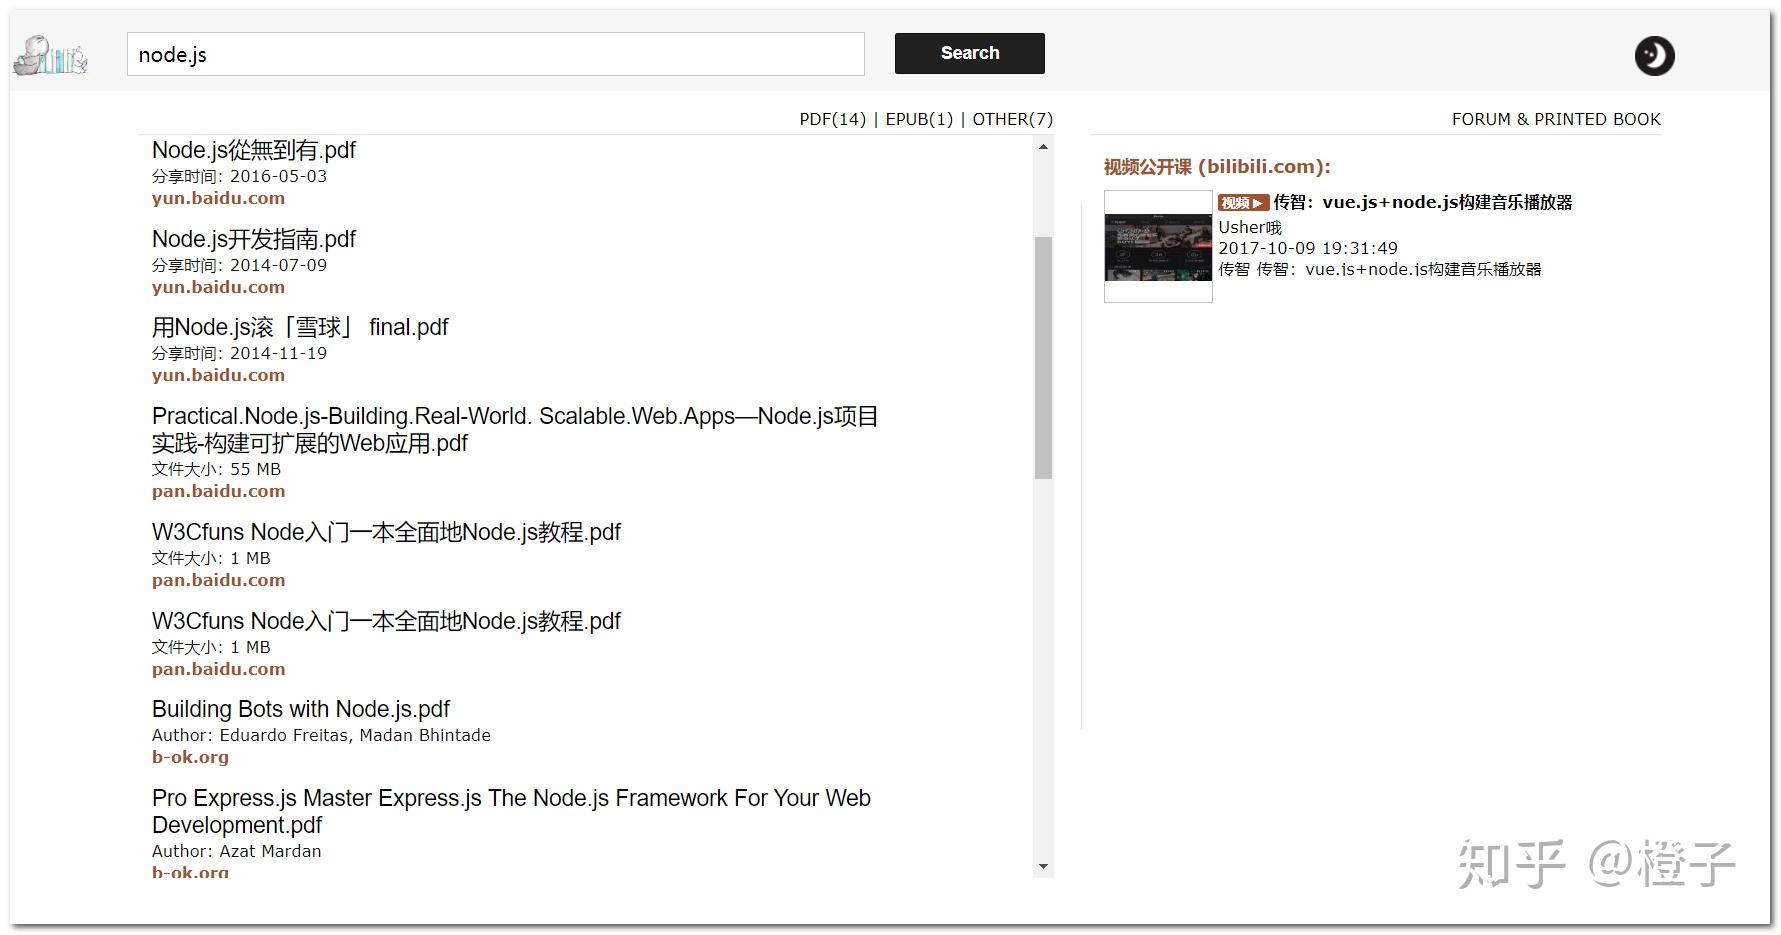Click pan.baidu.com under Practical.Node.js result
This screenshot has width=1781, height=935.
point(218,491)
